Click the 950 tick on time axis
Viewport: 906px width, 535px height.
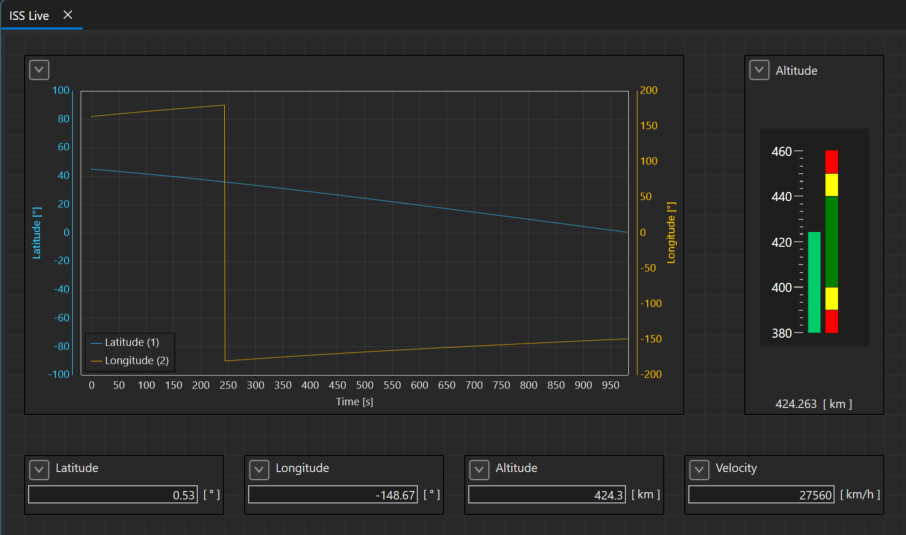(x=610, y=385)
